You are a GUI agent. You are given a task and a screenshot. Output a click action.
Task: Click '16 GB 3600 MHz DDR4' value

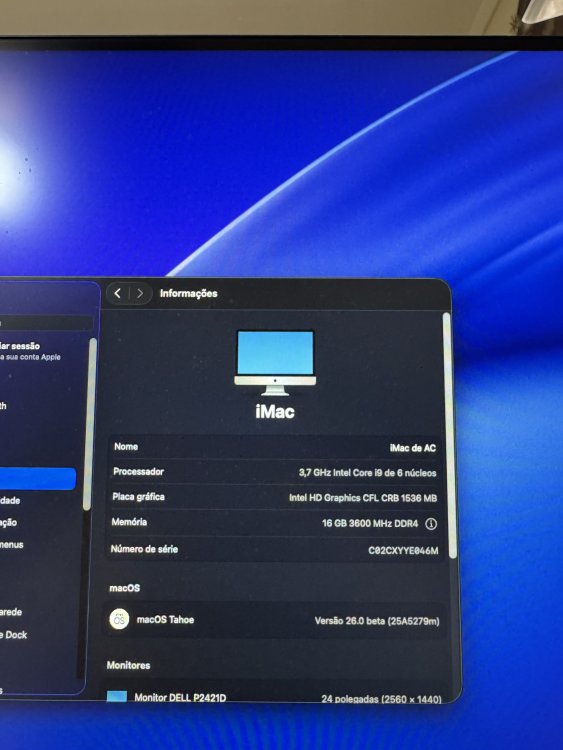tap(370, 523)
